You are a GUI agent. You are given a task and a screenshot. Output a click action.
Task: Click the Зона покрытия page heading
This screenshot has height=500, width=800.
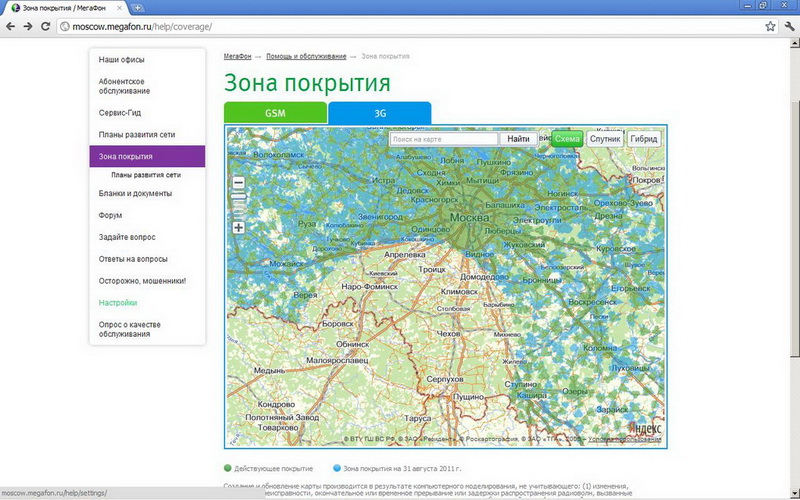click(307, 83)
